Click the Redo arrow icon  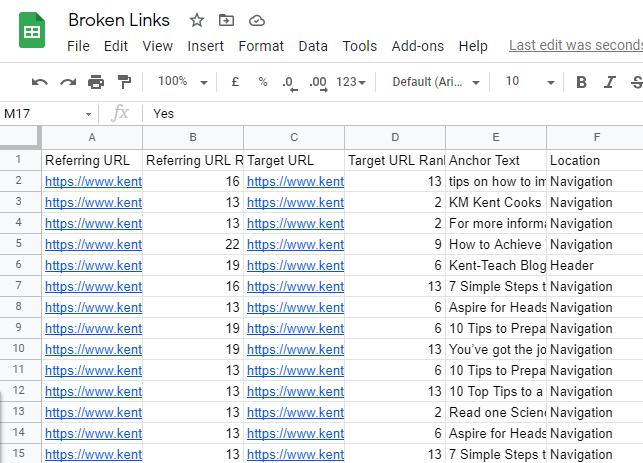(68, 82)
